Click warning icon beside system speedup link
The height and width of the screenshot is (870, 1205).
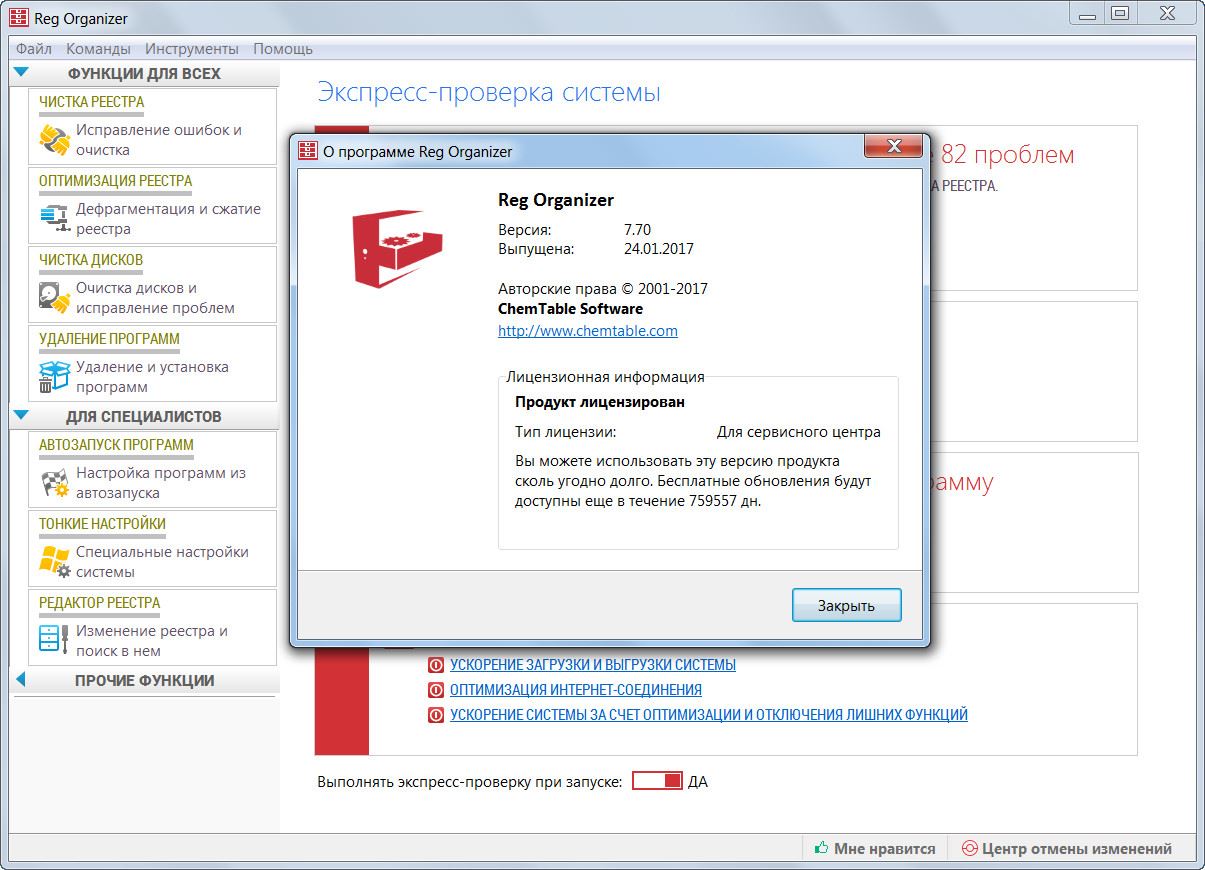pos(435,715)
